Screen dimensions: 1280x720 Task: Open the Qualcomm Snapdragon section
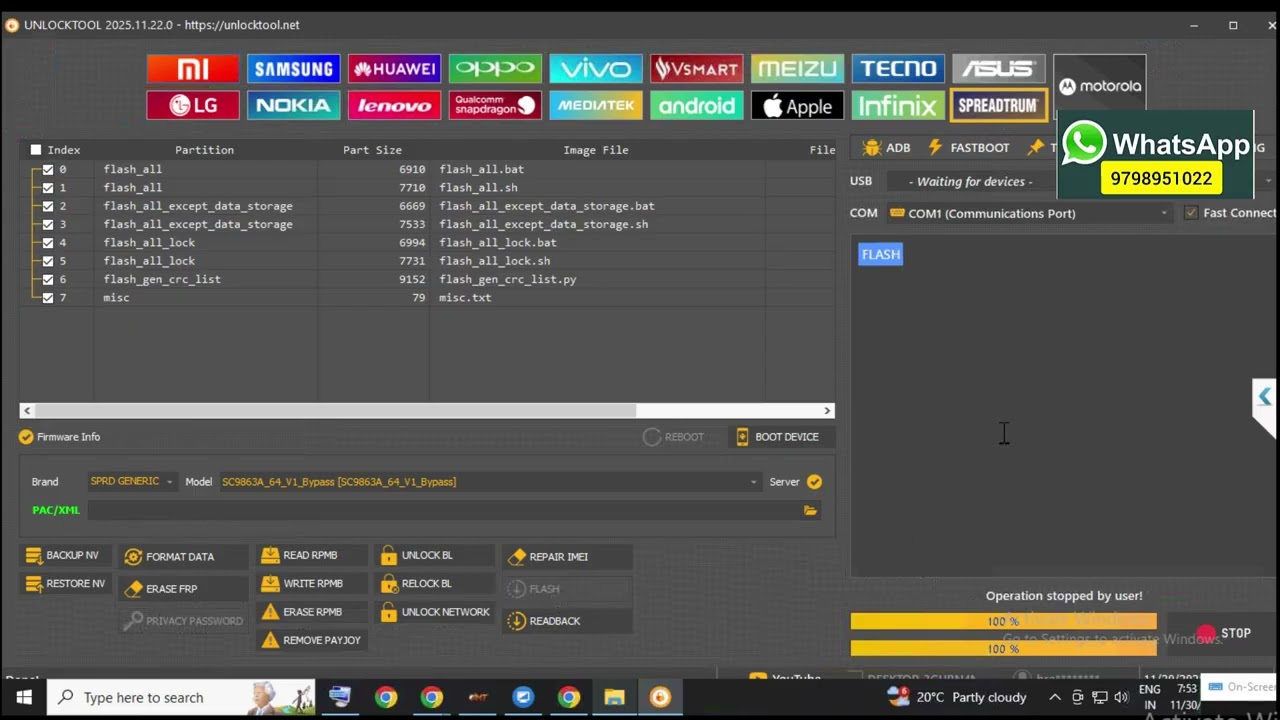coord(495,105)
